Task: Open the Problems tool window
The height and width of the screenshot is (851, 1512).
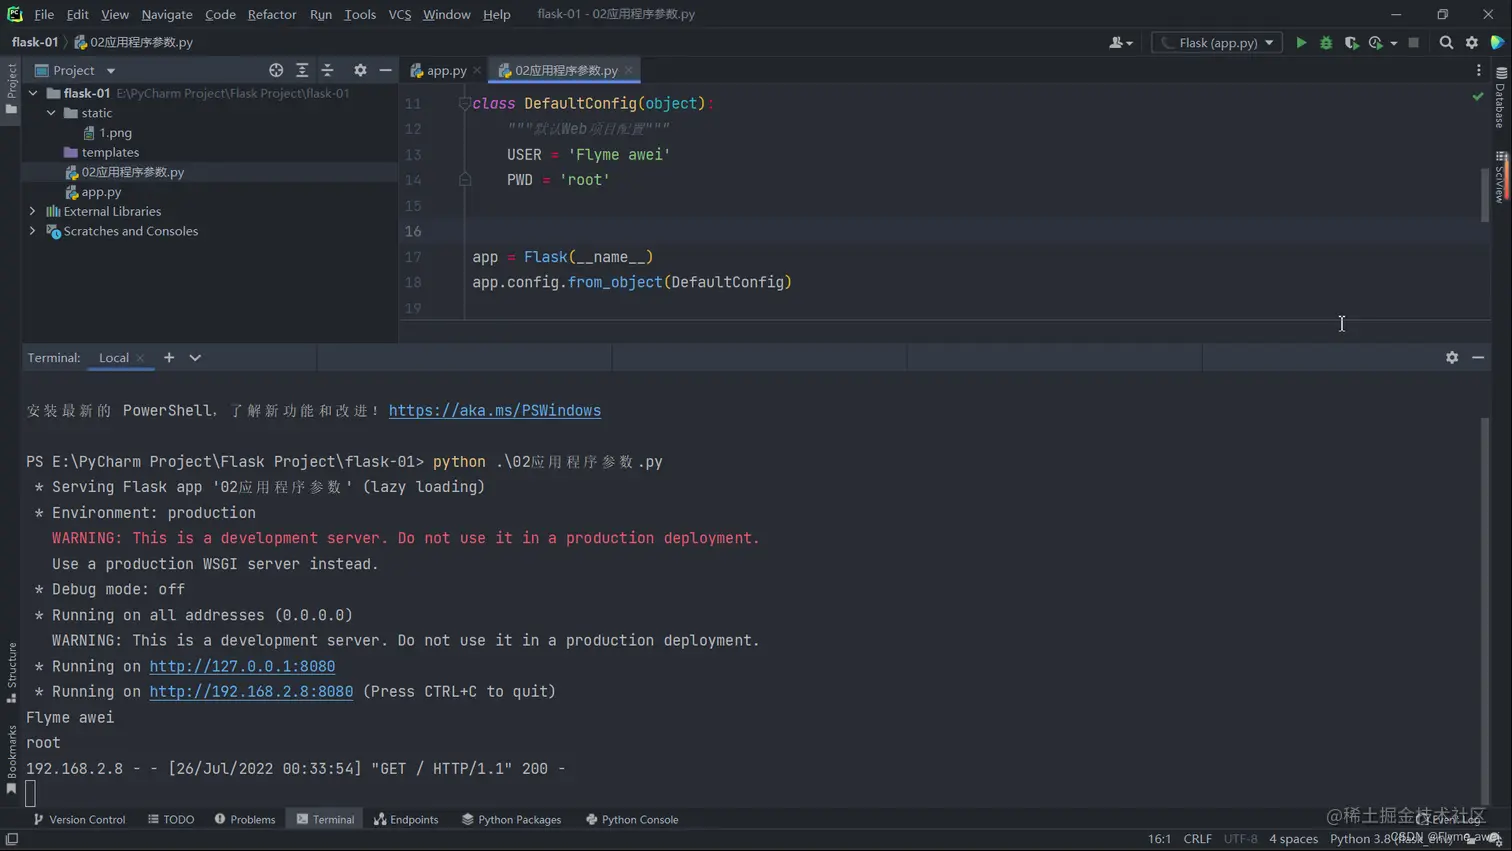Action: click(245, 819)
